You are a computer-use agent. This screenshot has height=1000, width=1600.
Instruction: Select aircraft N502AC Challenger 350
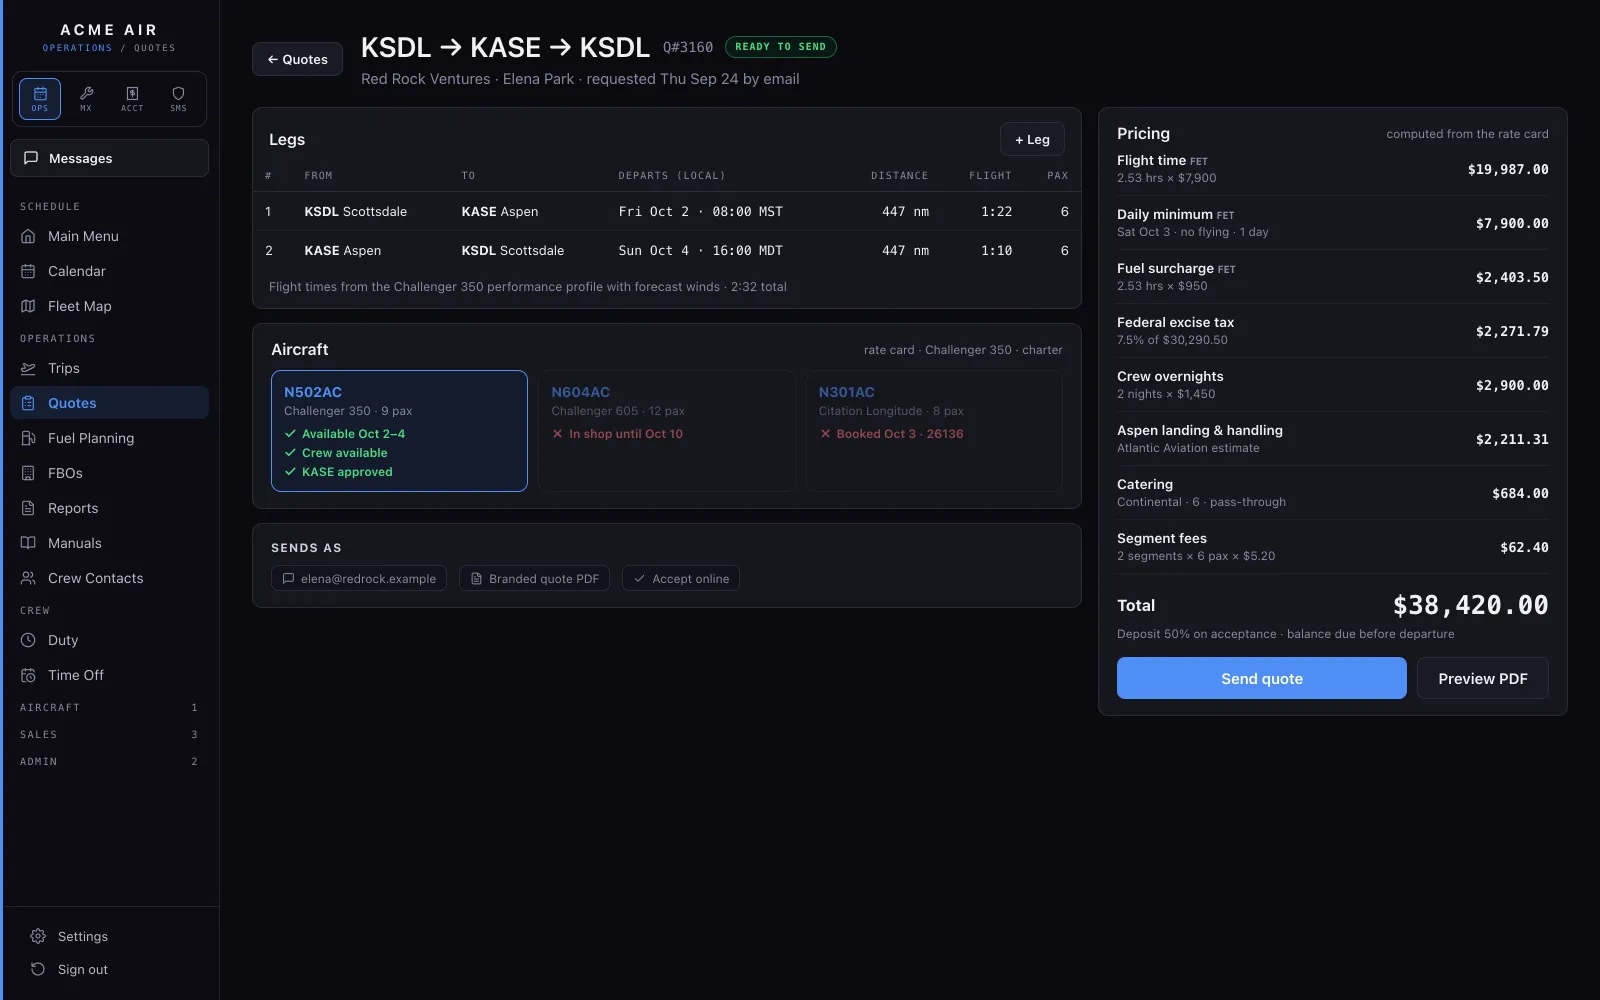click(x=399, y=431)
